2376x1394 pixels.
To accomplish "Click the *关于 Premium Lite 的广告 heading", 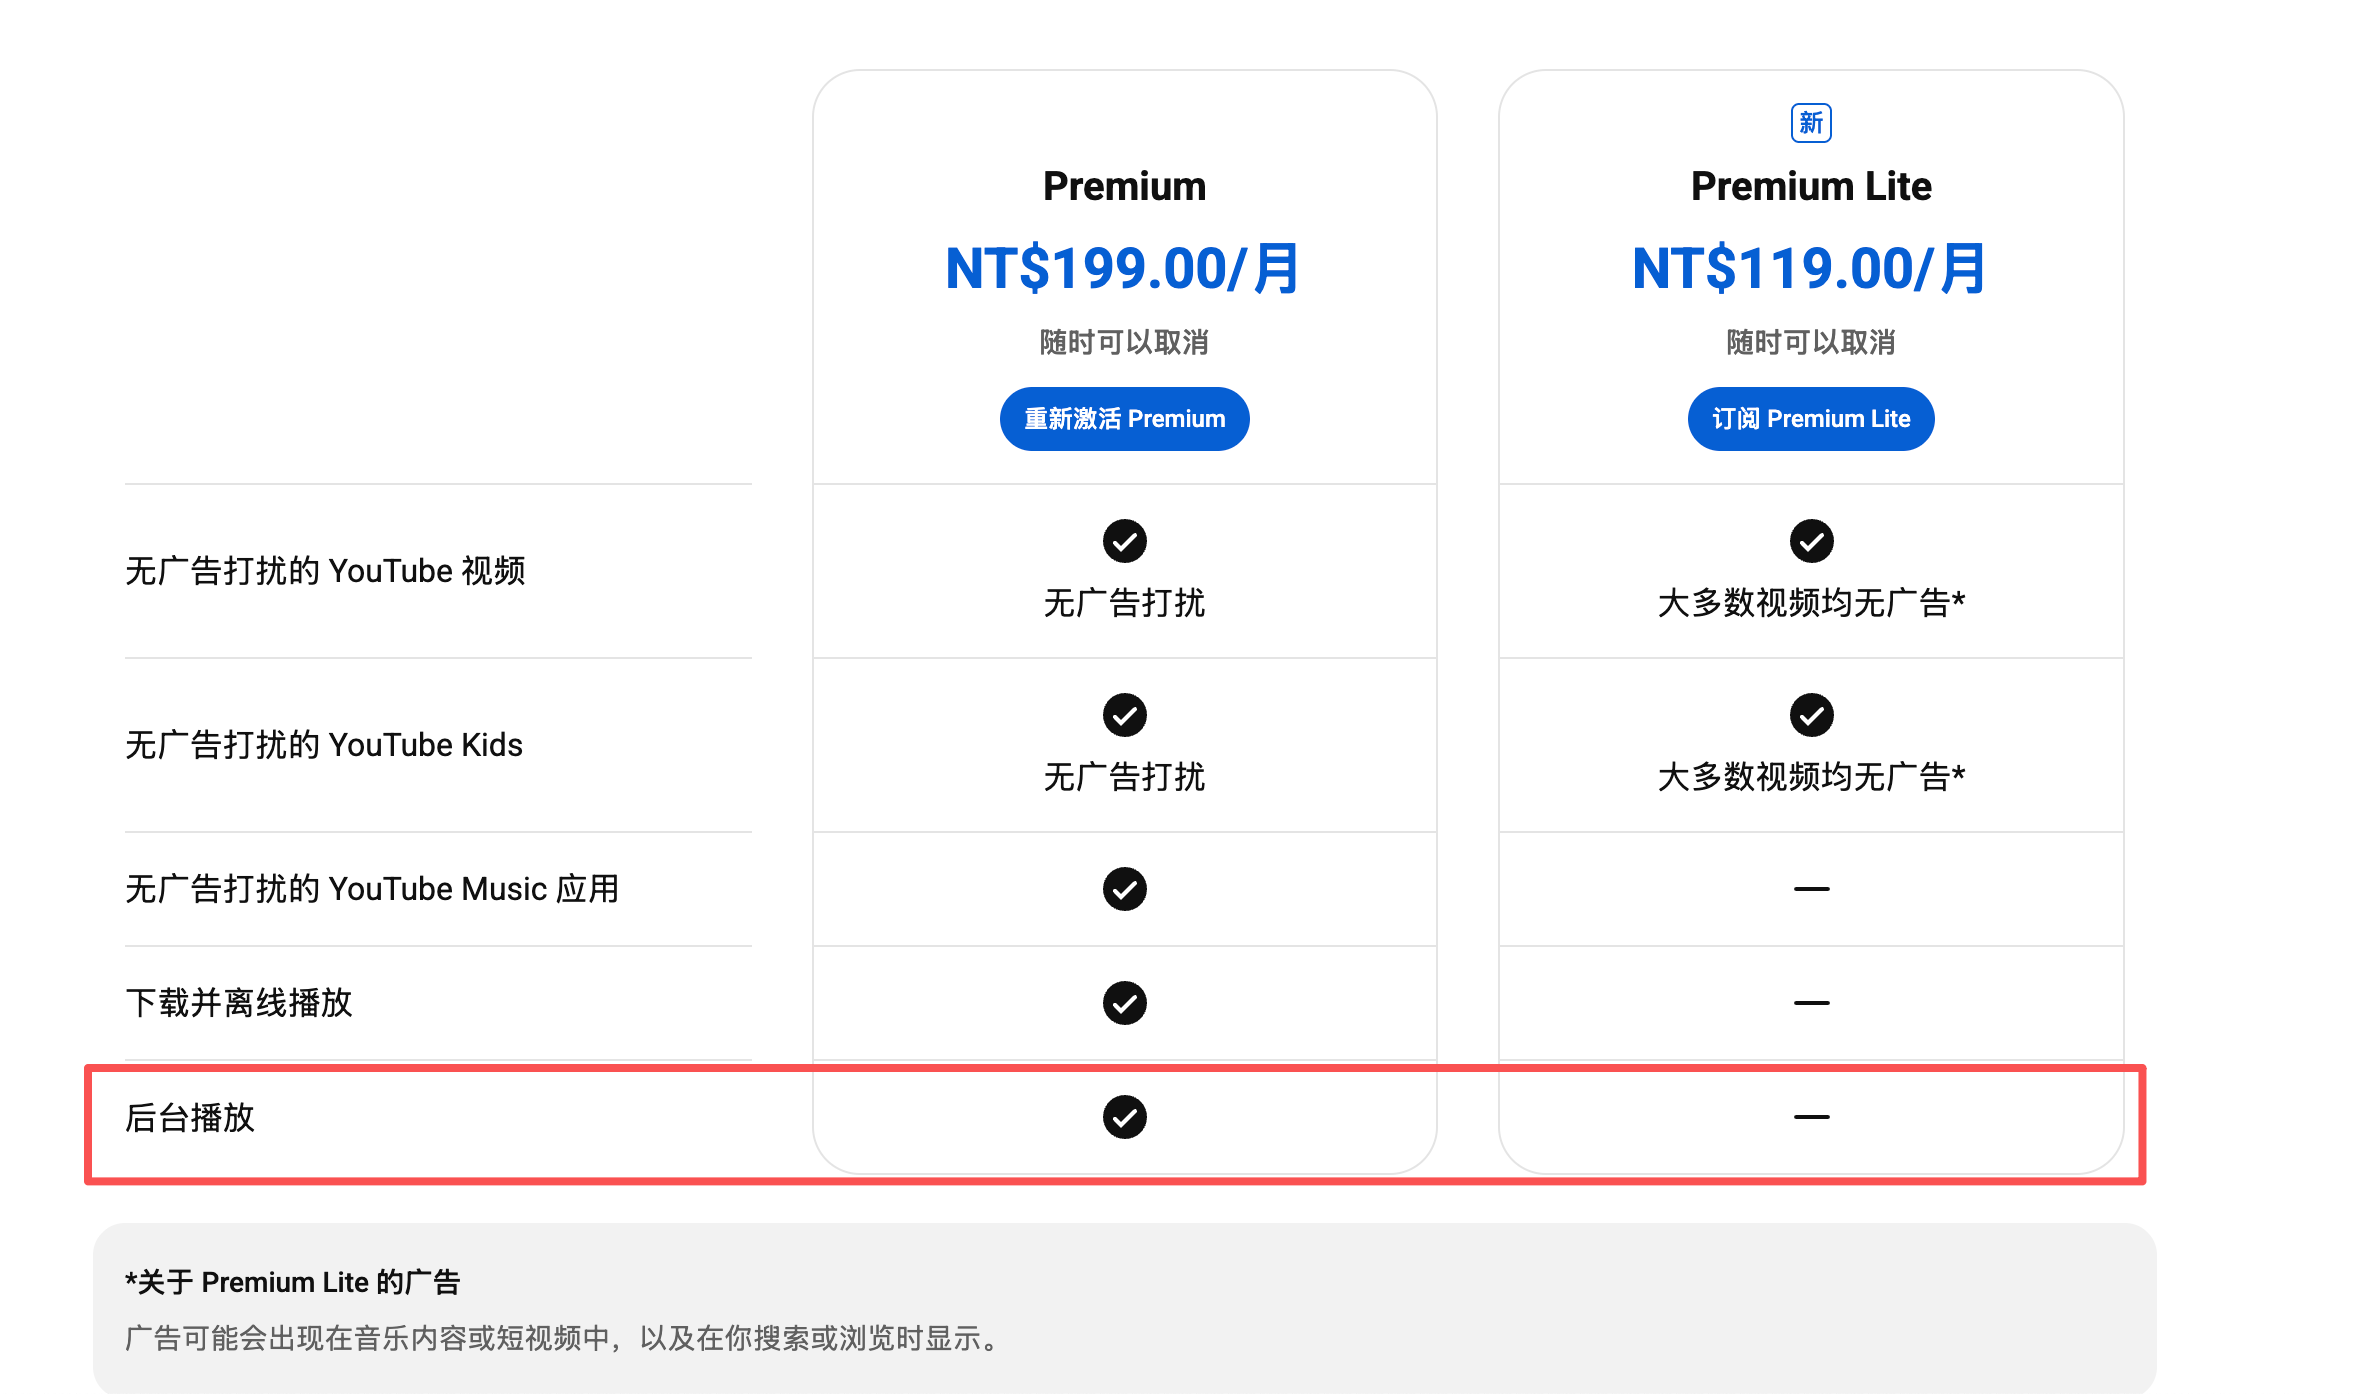I will coord(292,1282).
